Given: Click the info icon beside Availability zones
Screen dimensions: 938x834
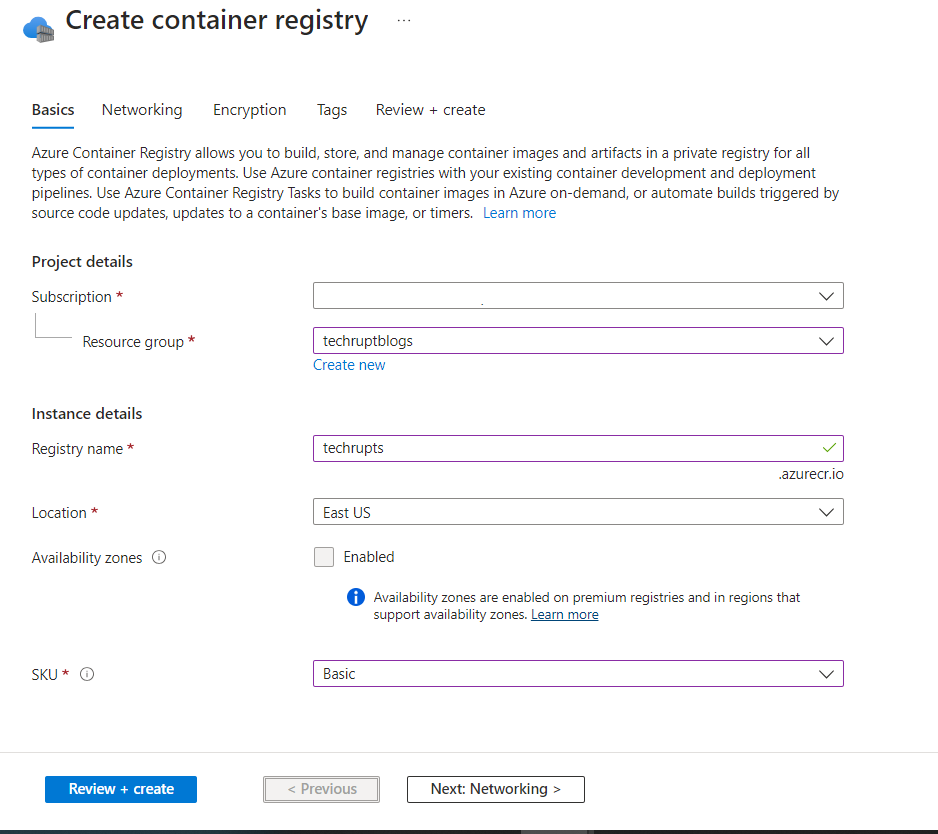Looking at the screenshot, I should click(x=159, y=557).
